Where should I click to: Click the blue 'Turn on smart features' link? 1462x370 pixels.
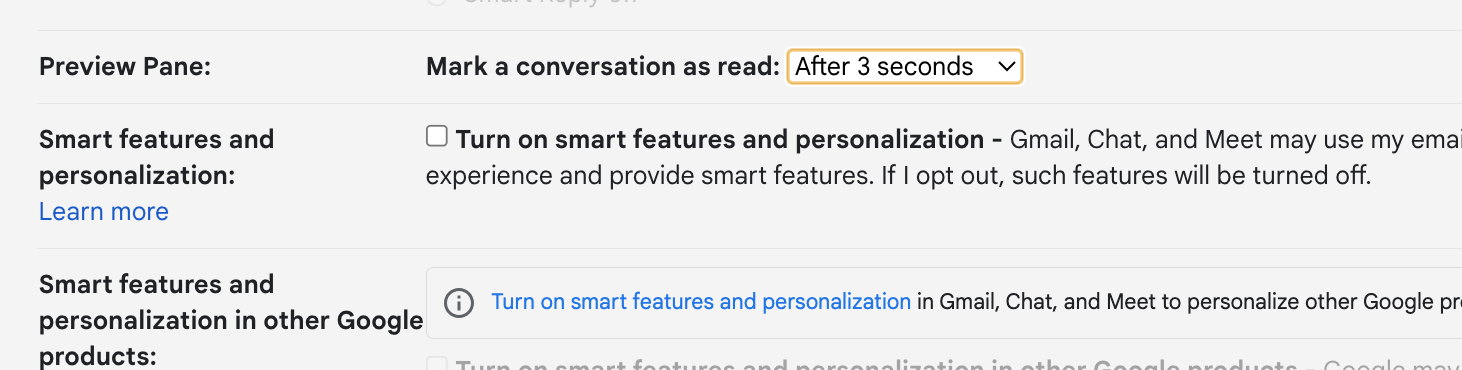pyautogui.click(x=701, y=301)
